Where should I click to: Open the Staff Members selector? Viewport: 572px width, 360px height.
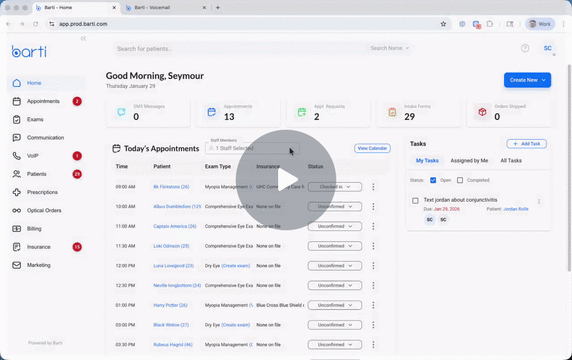coord(252,148)
